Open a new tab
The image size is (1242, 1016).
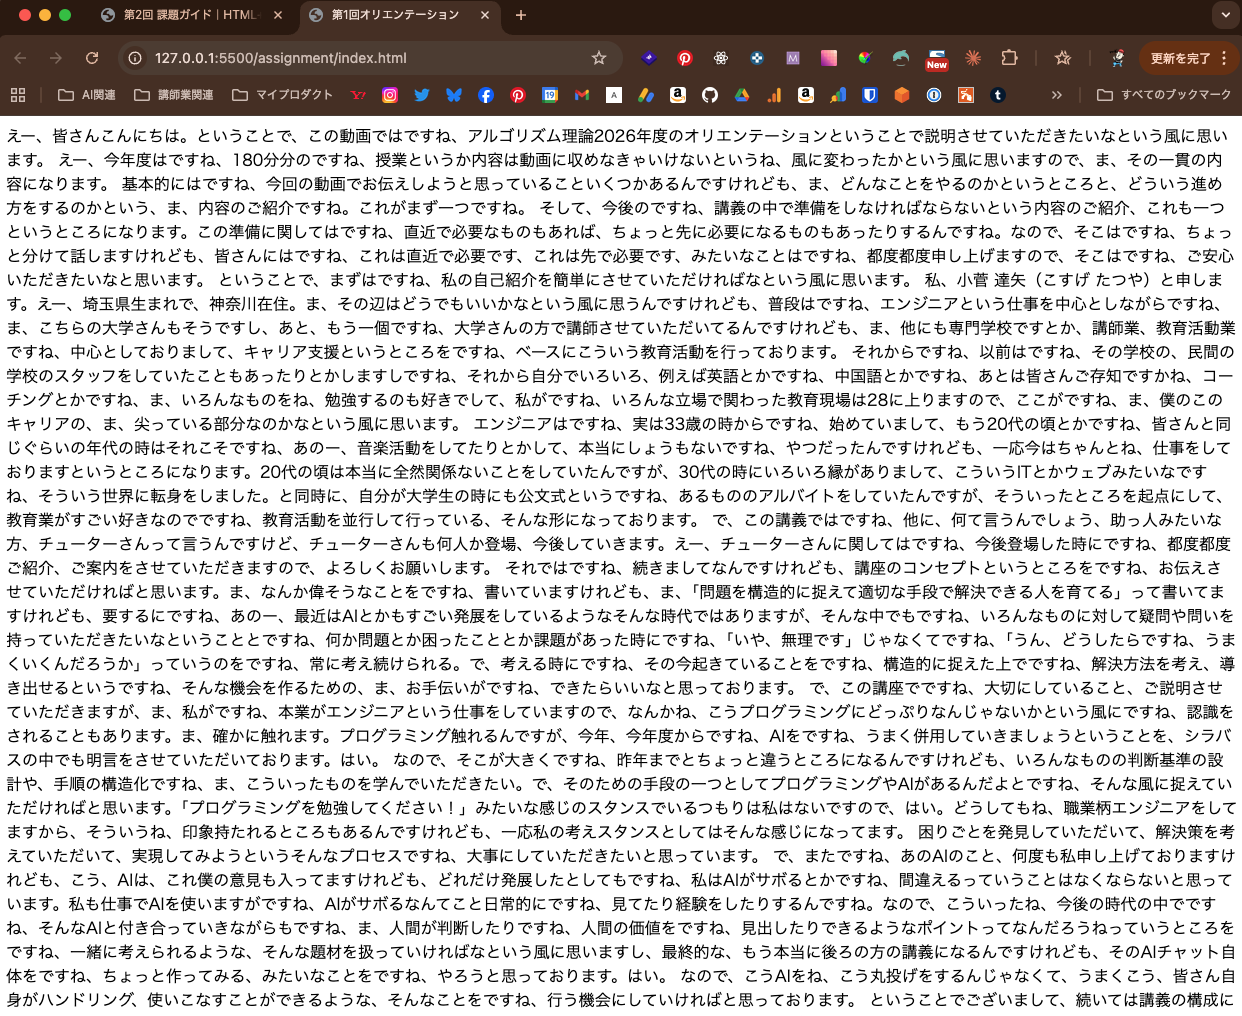coord(520,15)
